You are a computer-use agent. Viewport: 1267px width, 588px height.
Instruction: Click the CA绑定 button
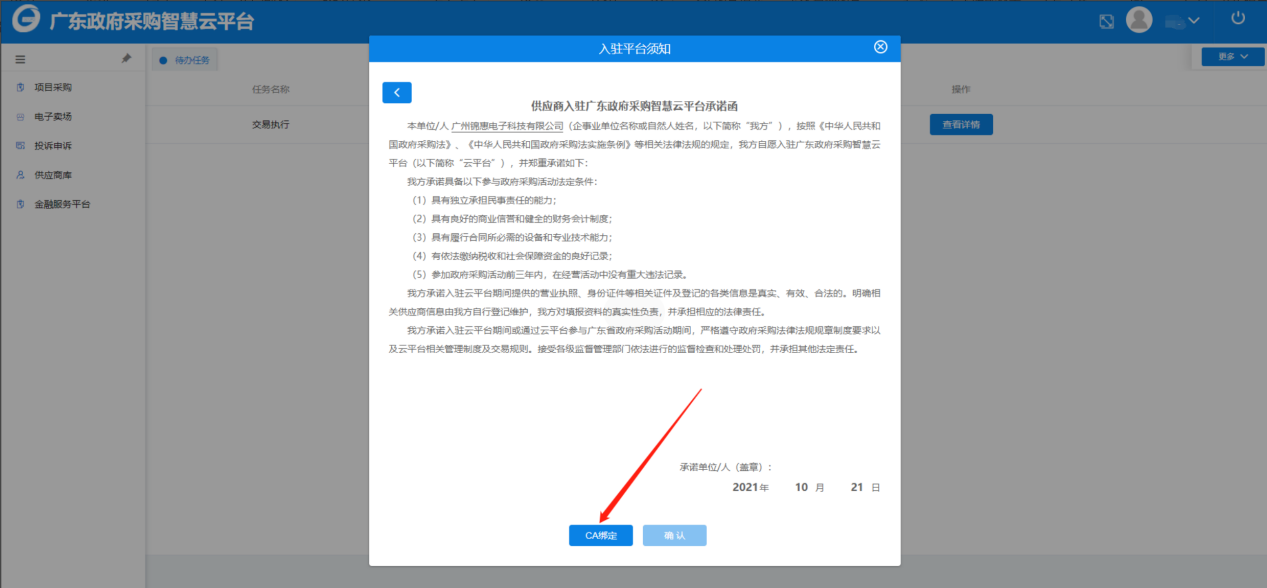coord(601,536)
